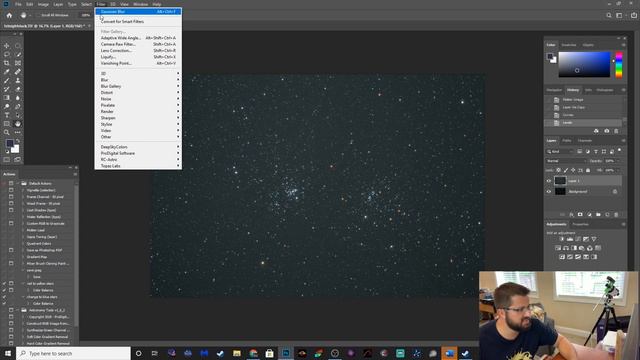Expand the Topaz Labs submenu
The image size is (640, 360).
click(x=138, y=166)
